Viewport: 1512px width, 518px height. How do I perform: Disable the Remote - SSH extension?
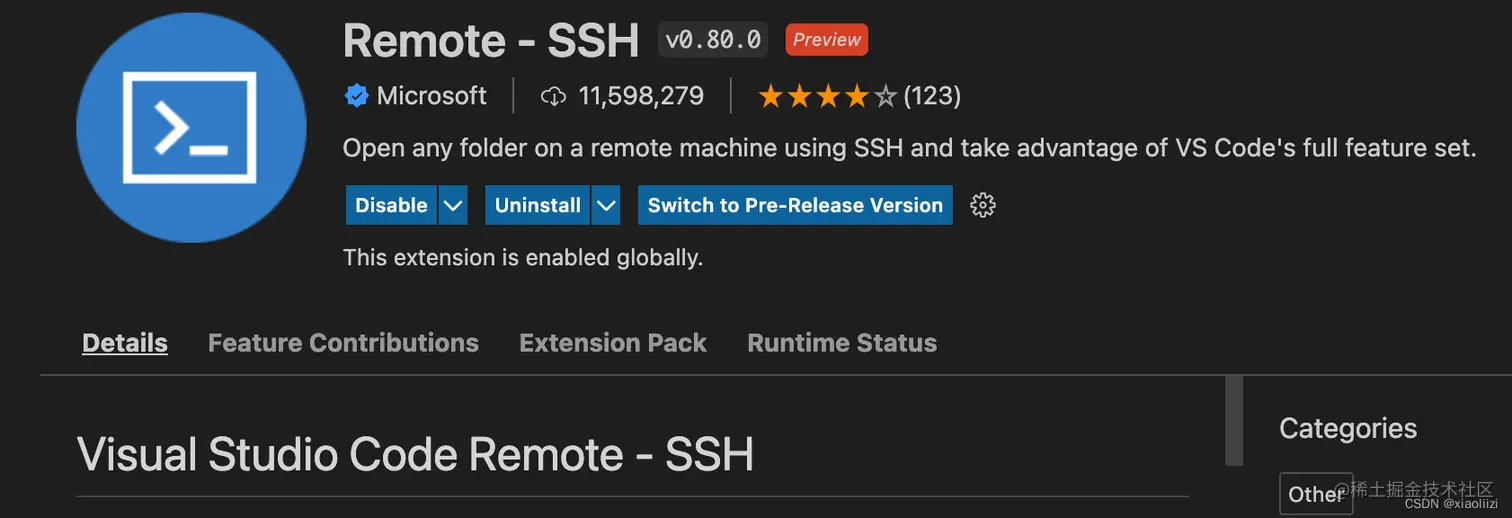pos(391,205)
